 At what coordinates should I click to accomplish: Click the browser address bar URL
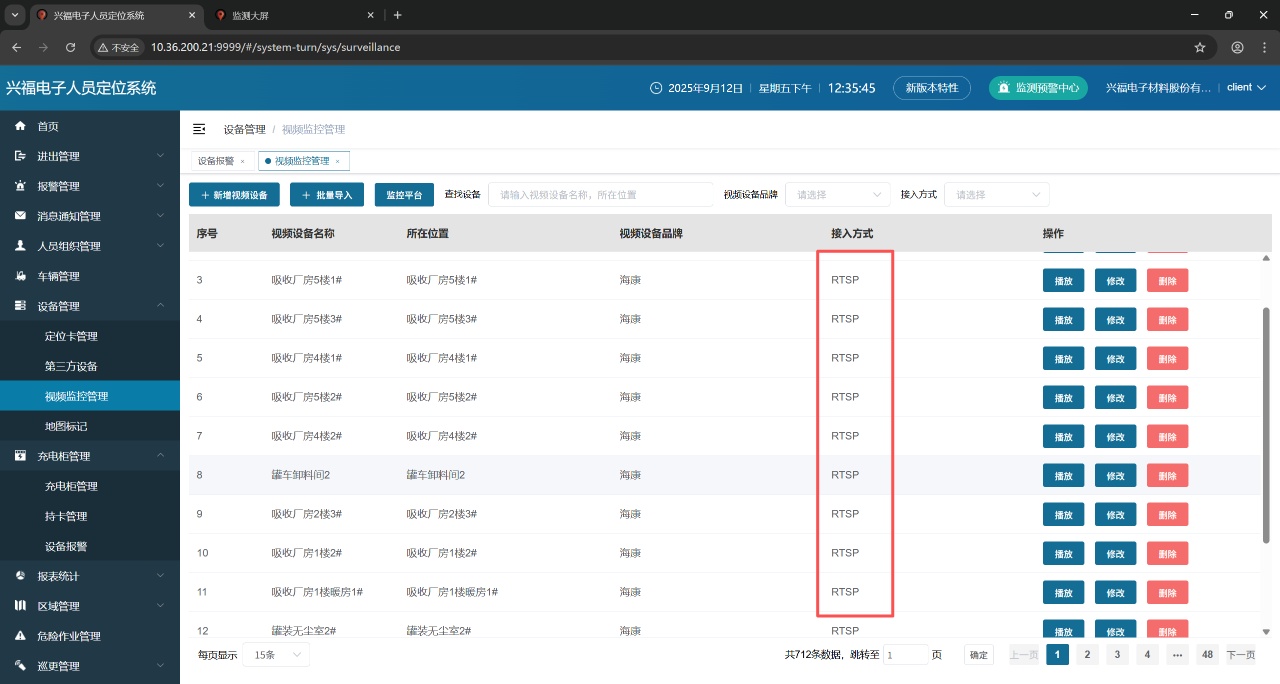point(275,47)
